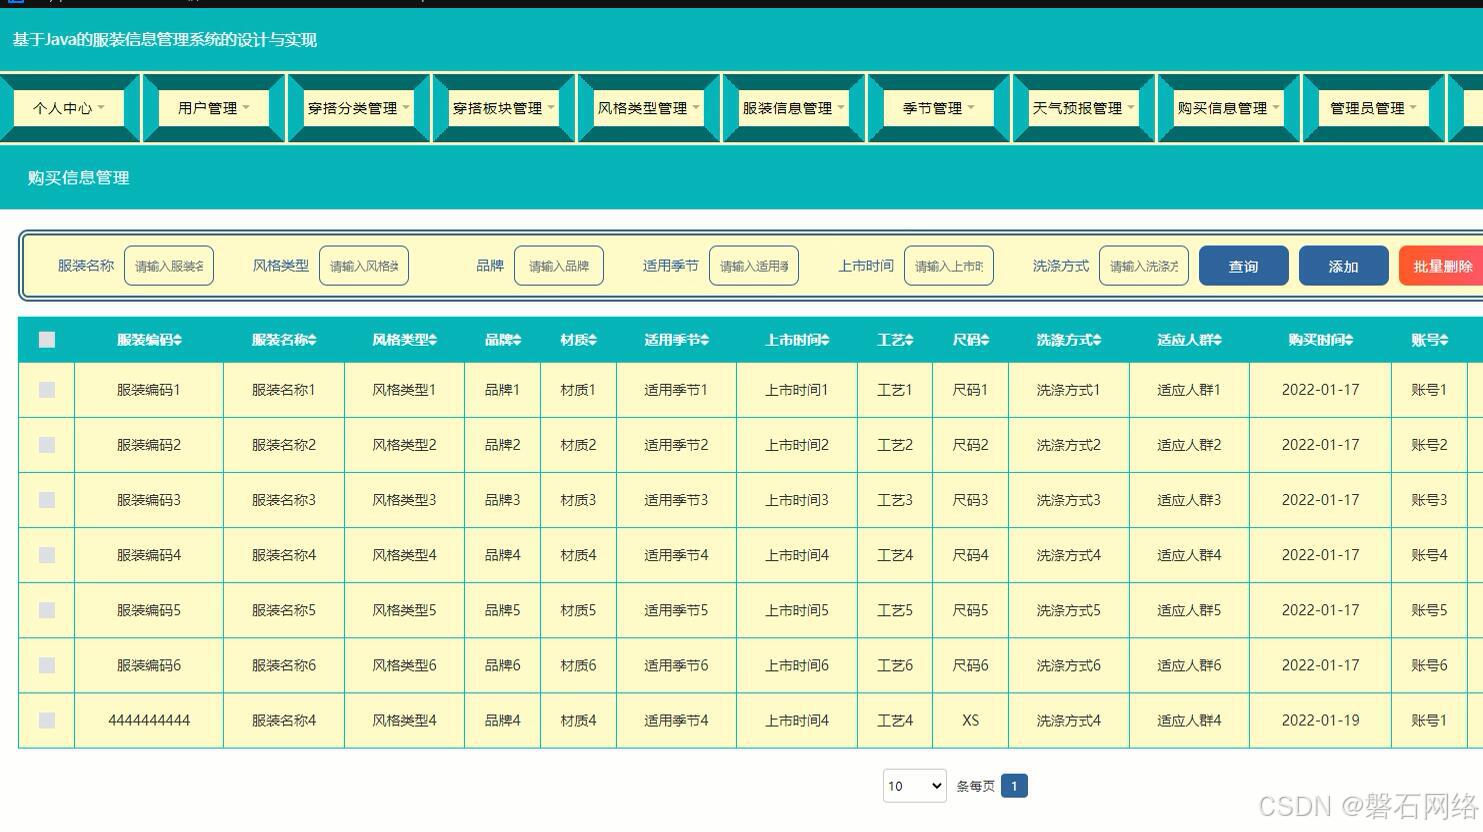This screenshot has height=832, width=1483.
Task: Sort by 工艺 column arrows
Action: [909, 340]
